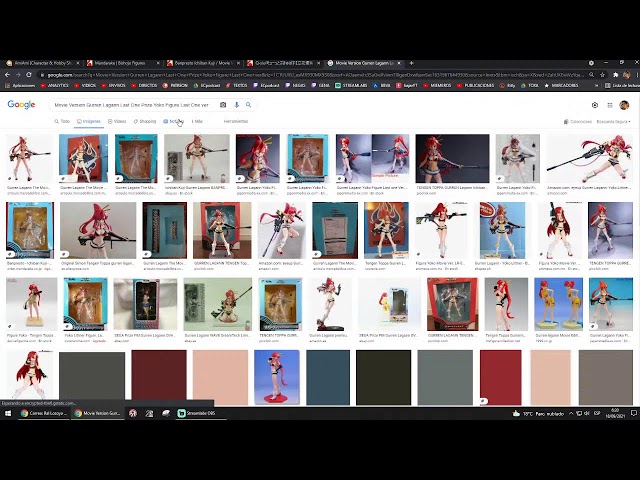
Task: Expand the Búsqueda Segura dropdown
Action: (x=613, y=122)
